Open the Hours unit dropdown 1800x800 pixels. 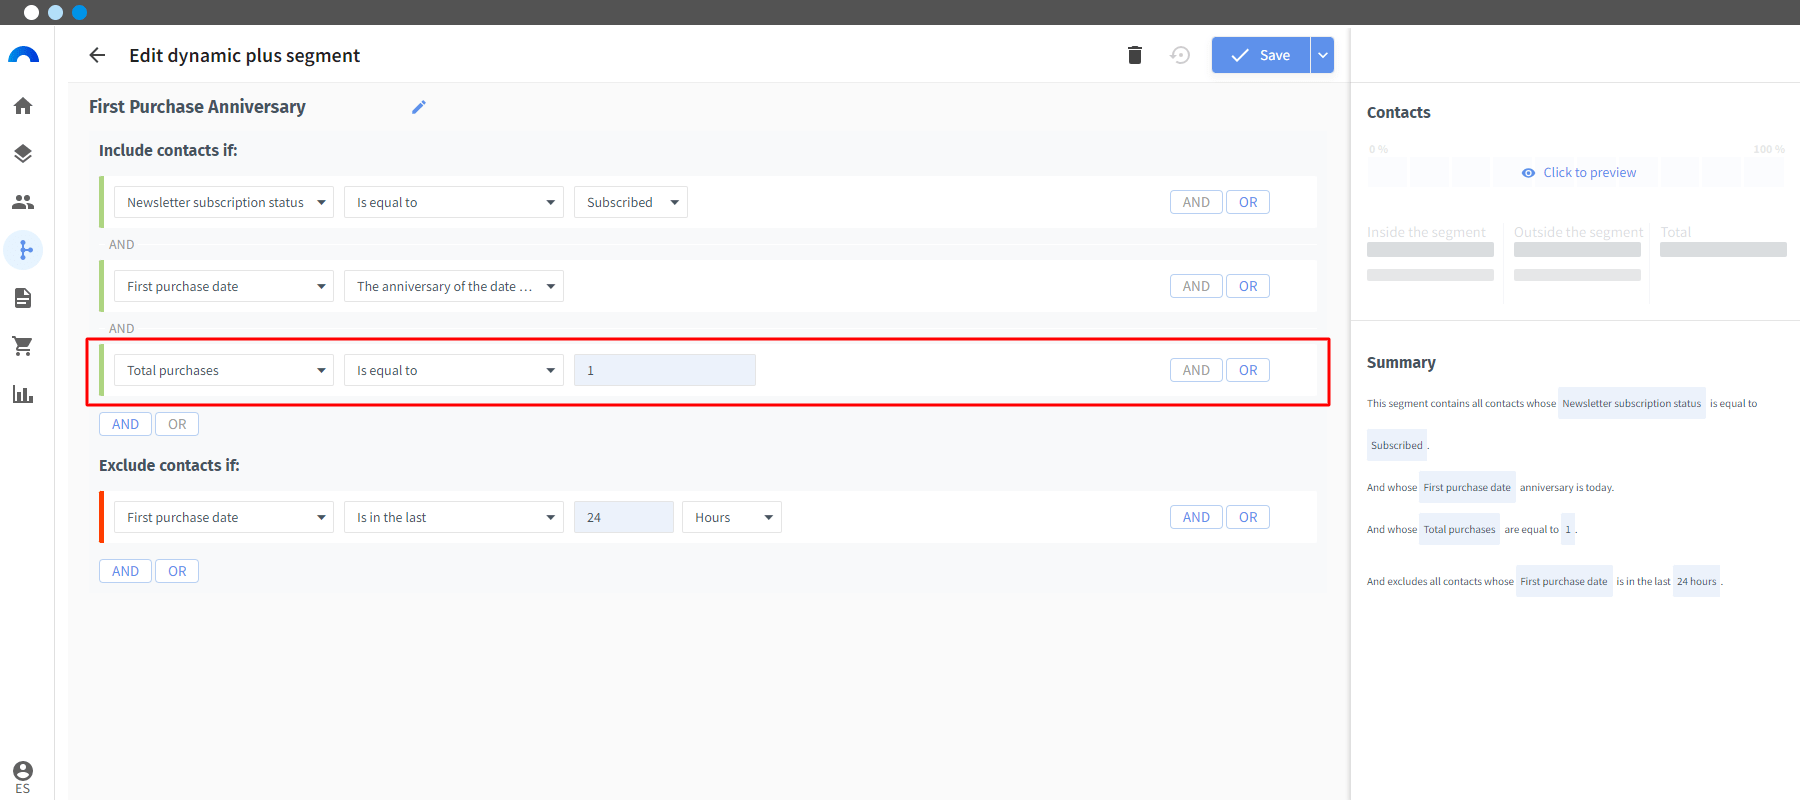pyautogui.click(x=732, y=517)
